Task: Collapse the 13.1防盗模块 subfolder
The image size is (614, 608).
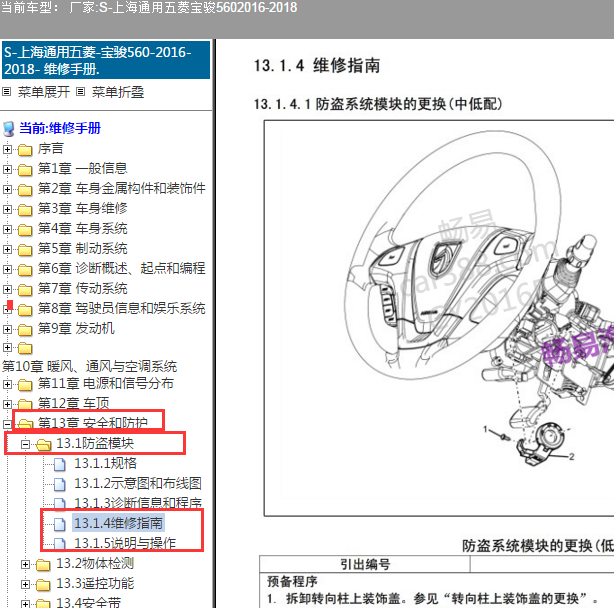Action: pos(25,444)
